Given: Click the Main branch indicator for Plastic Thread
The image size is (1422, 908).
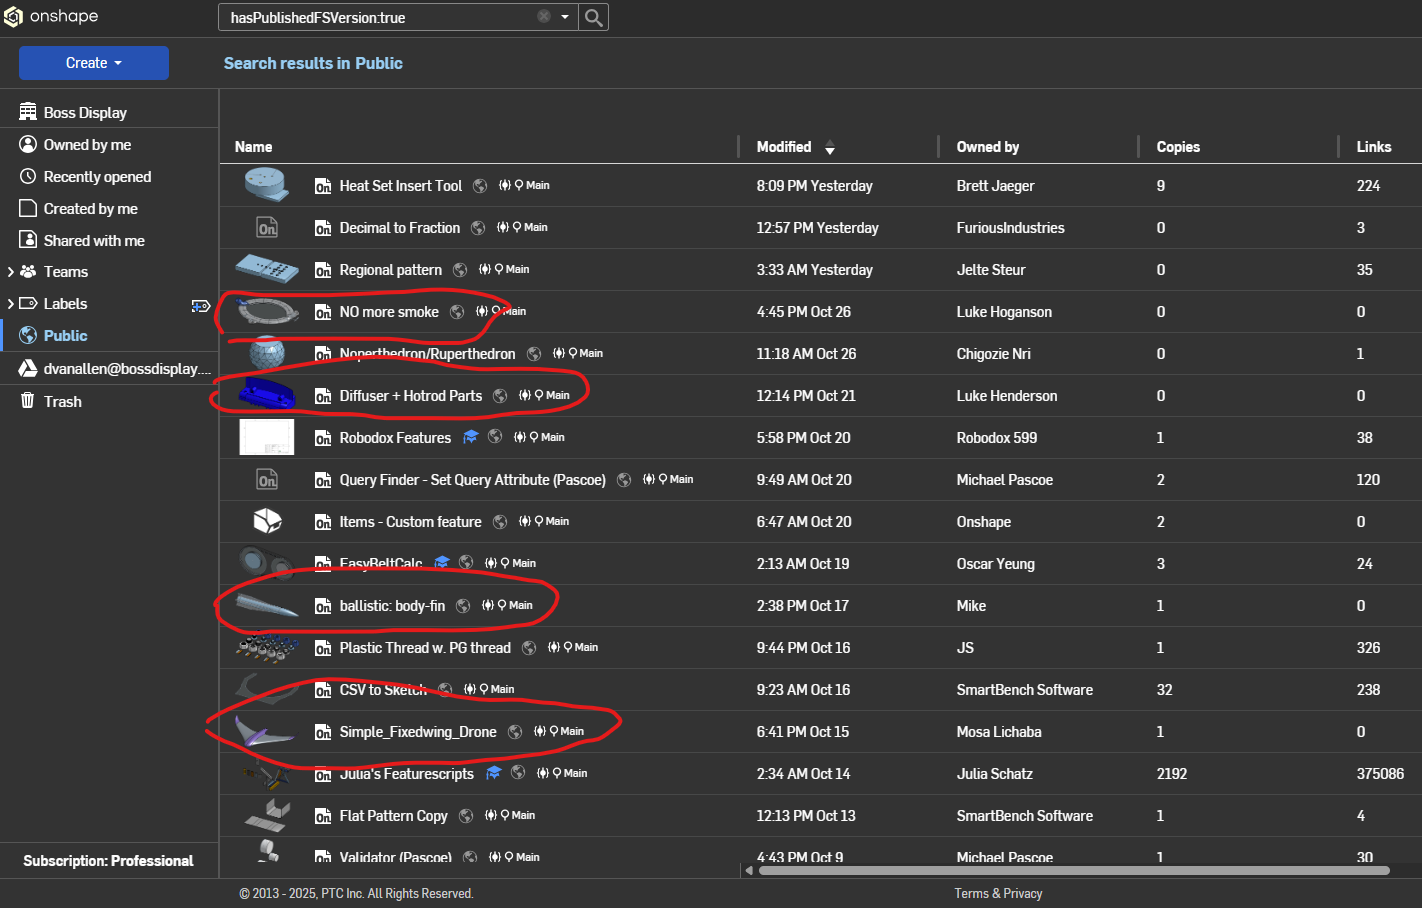Looking at the screenshot, I should pyautogui.click(x=581, y=647).
